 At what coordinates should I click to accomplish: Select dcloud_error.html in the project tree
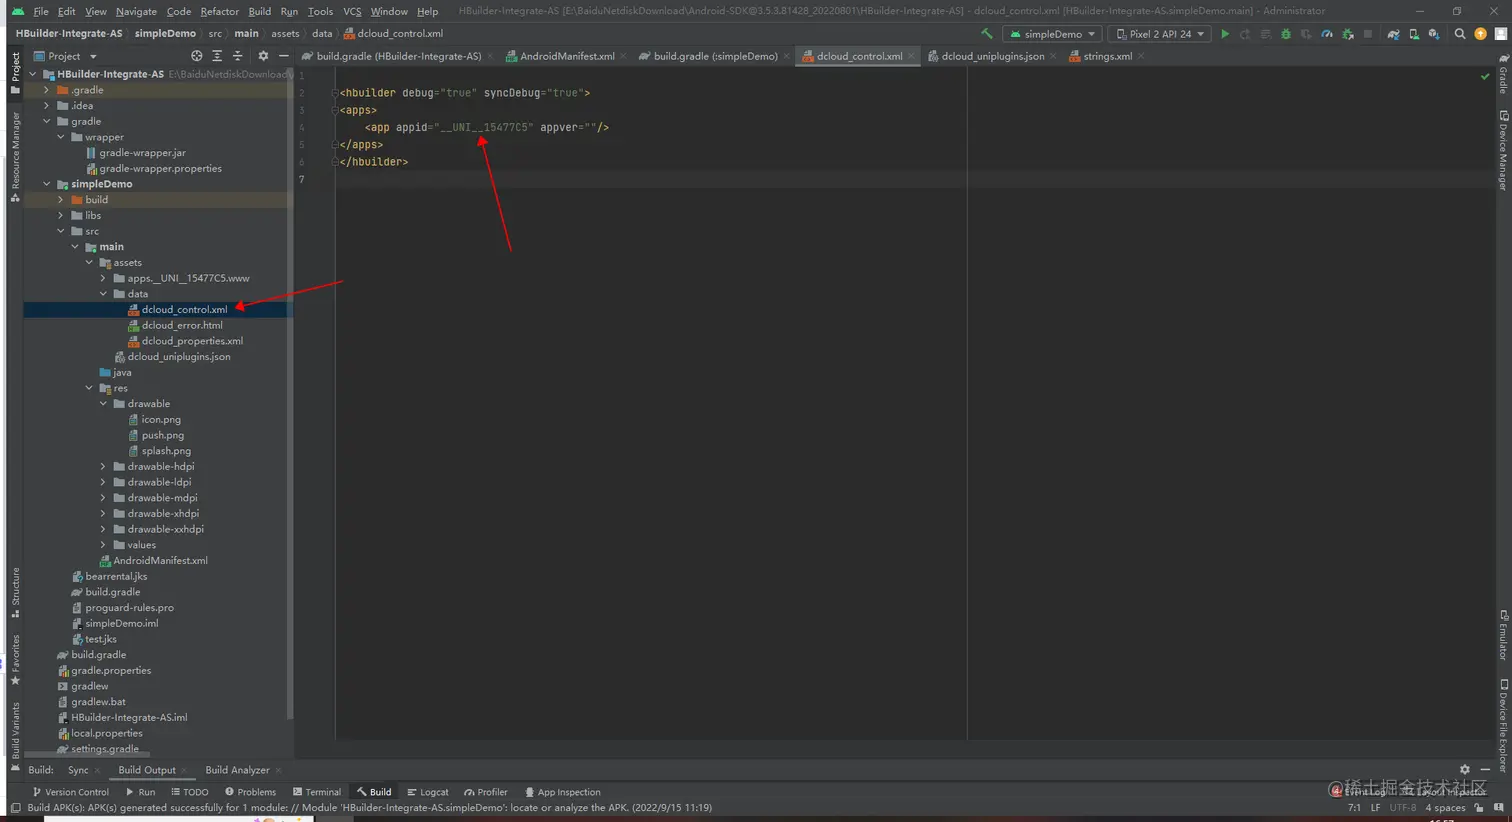(182, 325)
